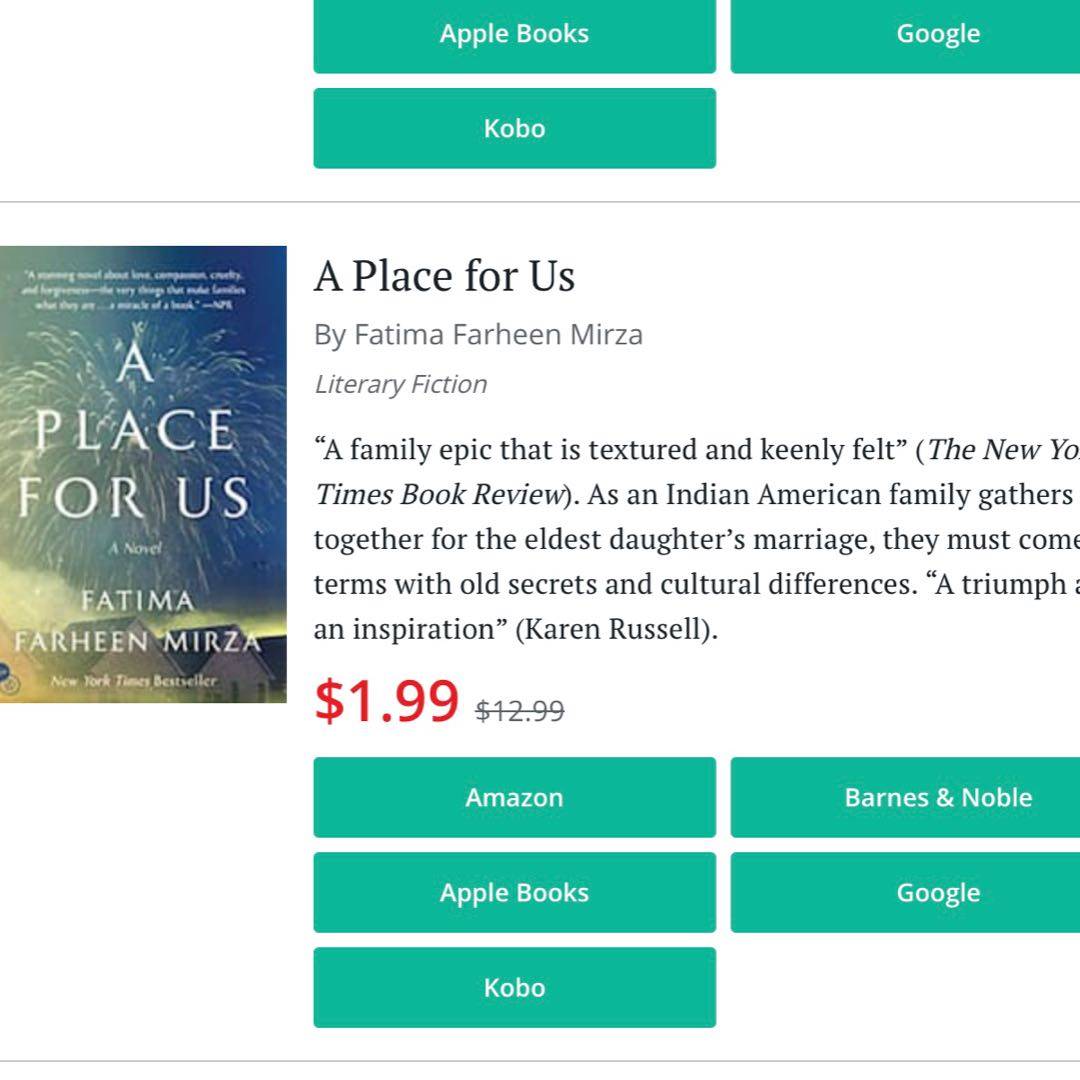Click Kobo in the previous book's listing

[514, 128]
